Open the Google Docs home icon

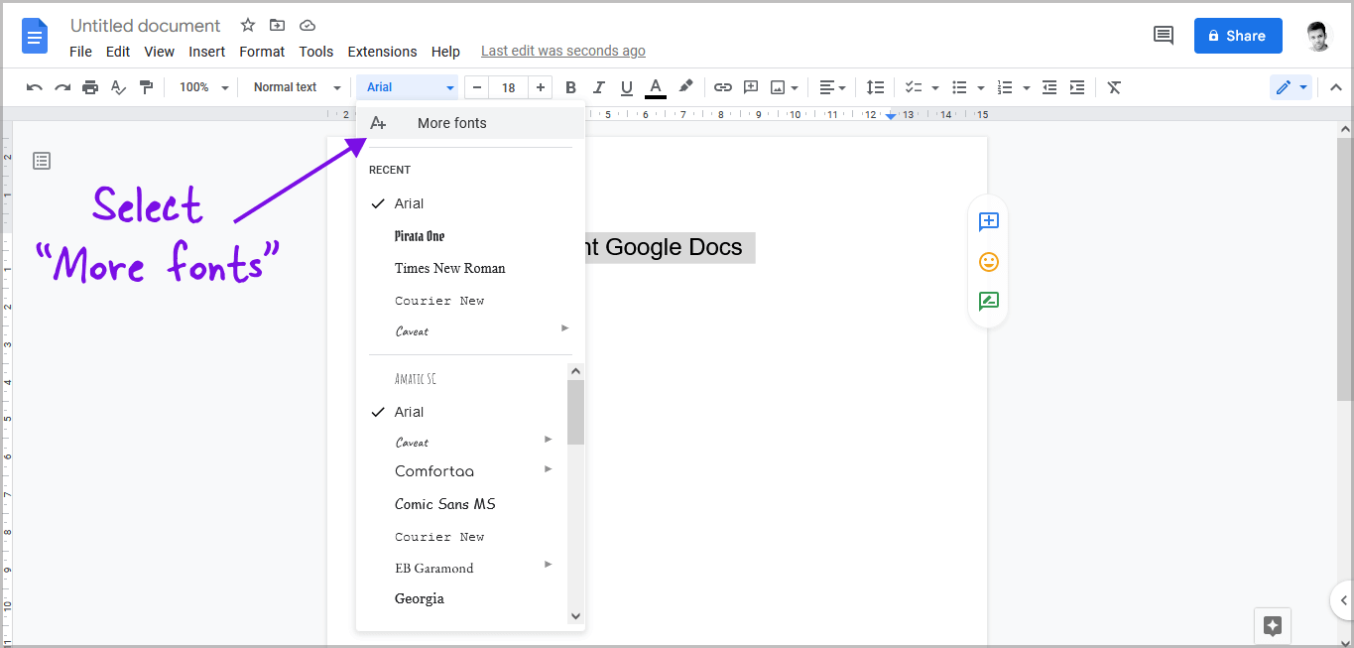(35, 37)
